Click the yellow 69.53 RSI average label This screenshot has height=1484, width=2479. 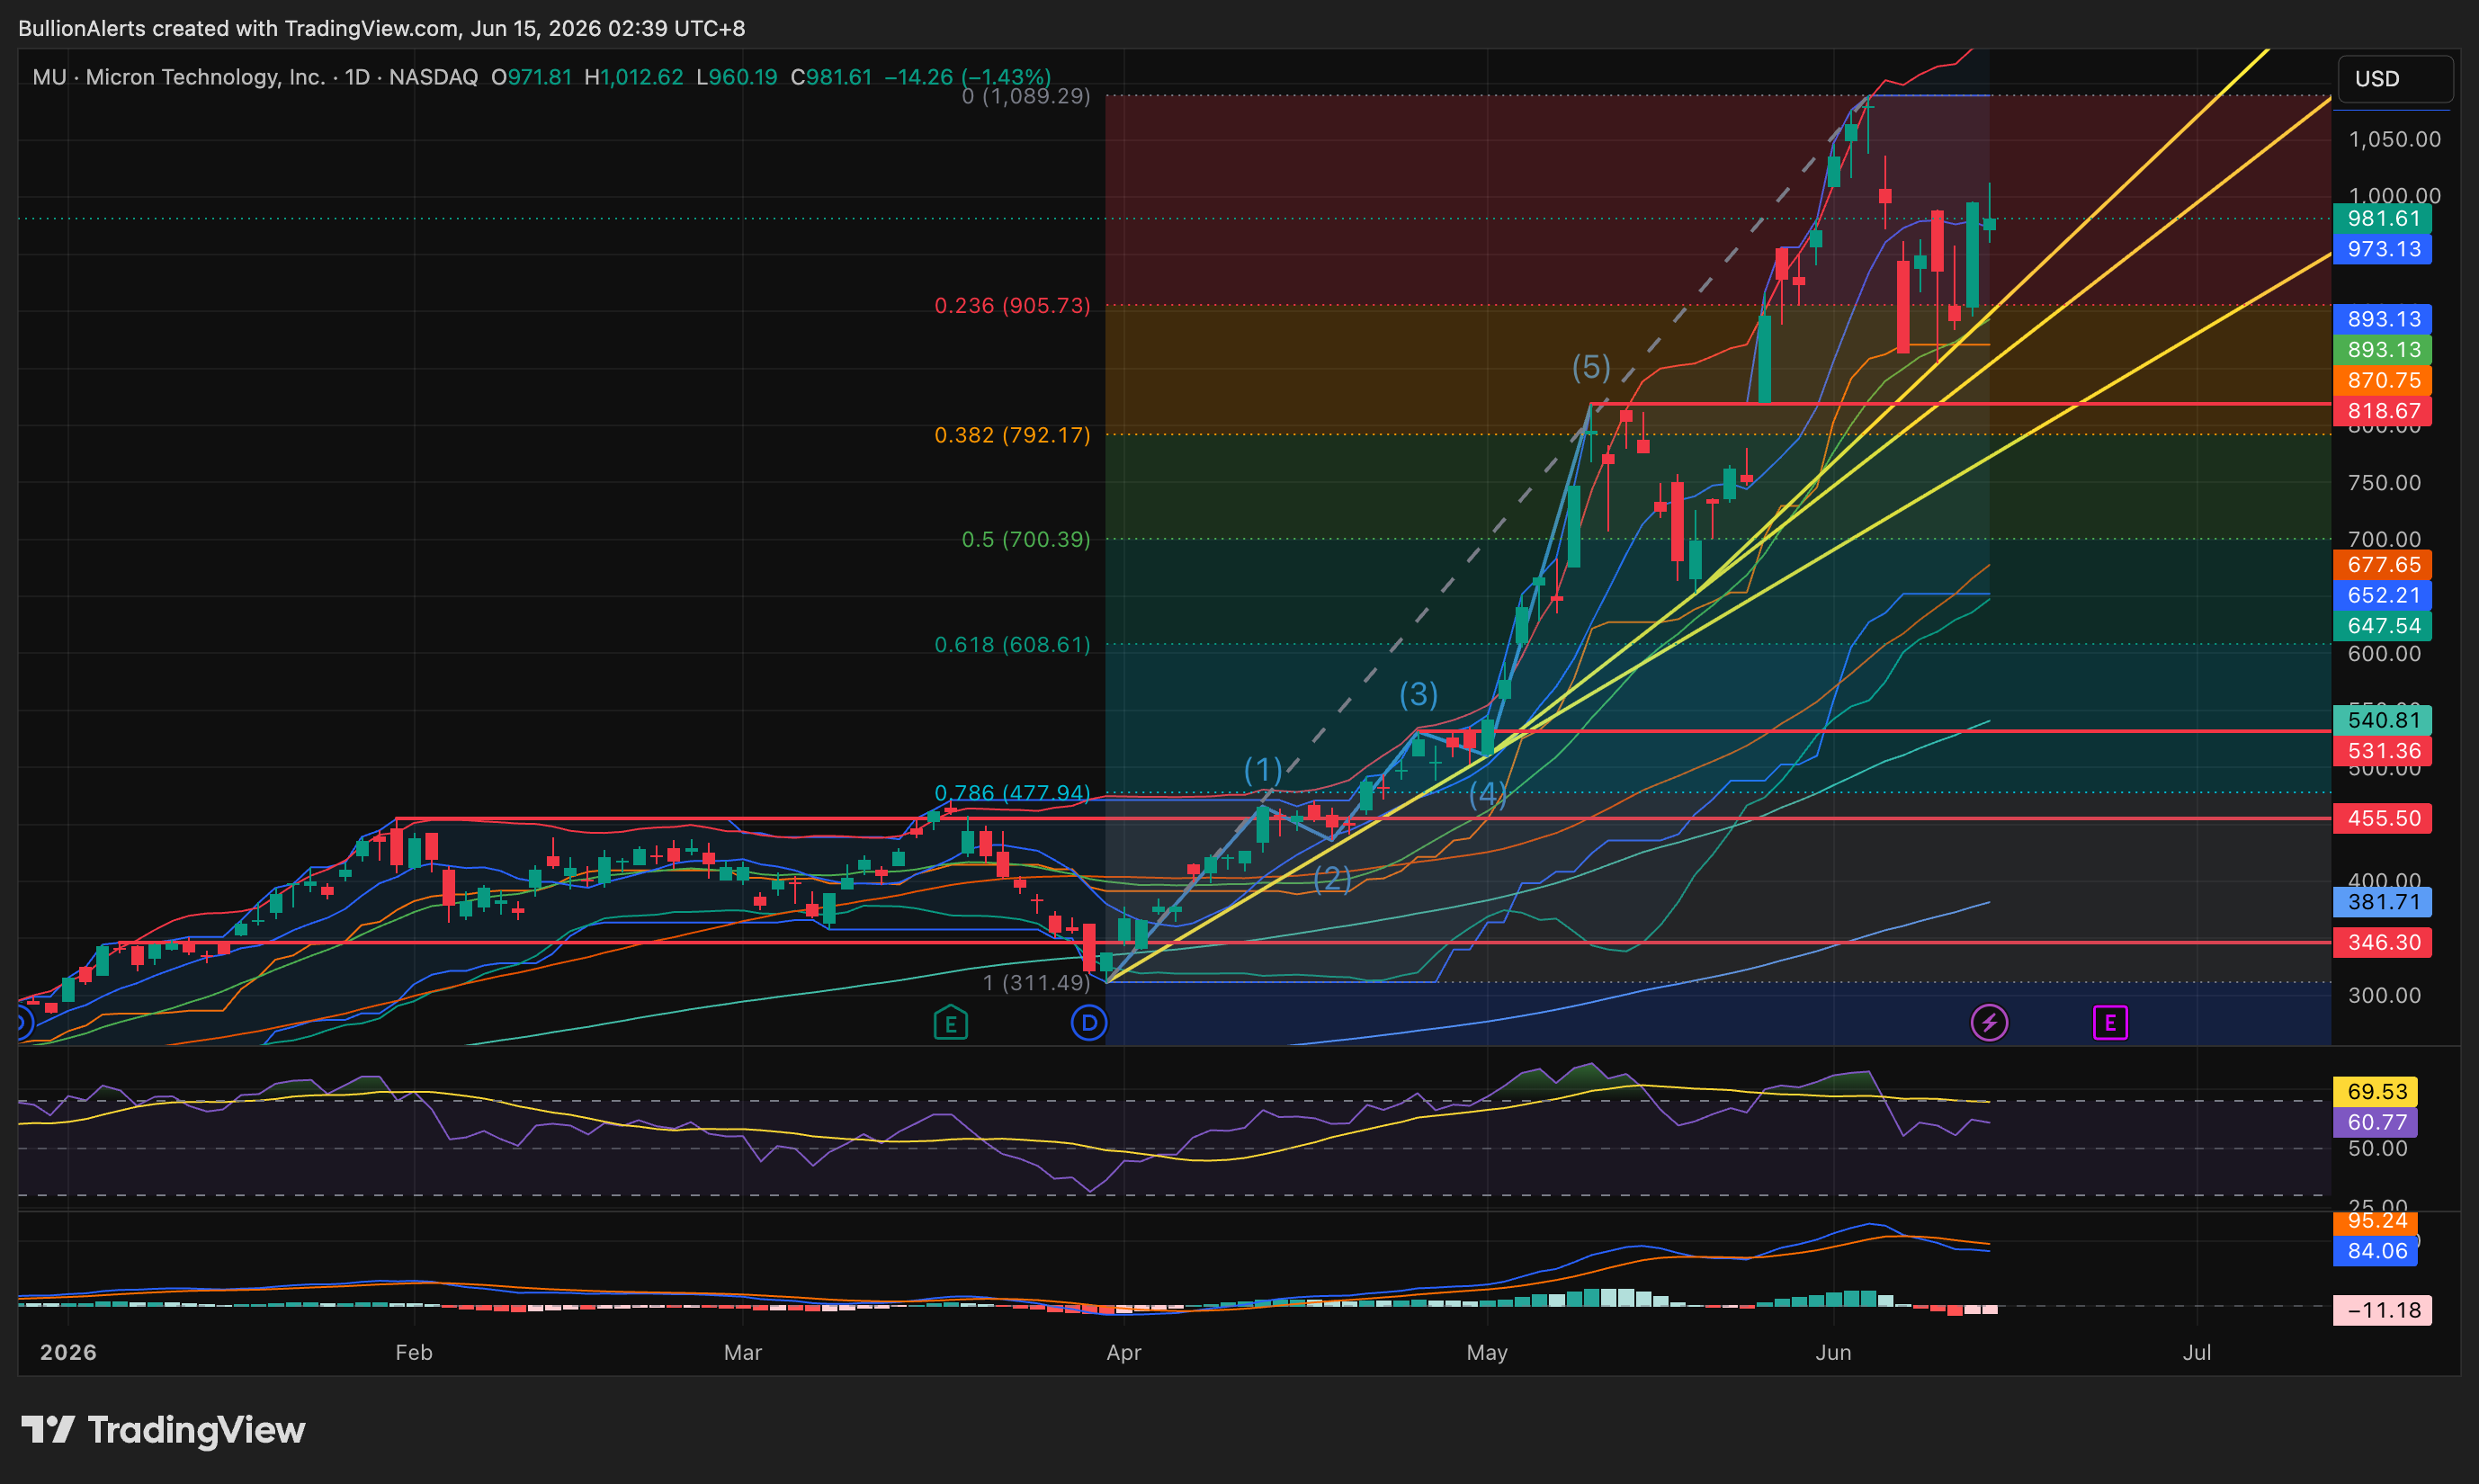(2376, 1092)
